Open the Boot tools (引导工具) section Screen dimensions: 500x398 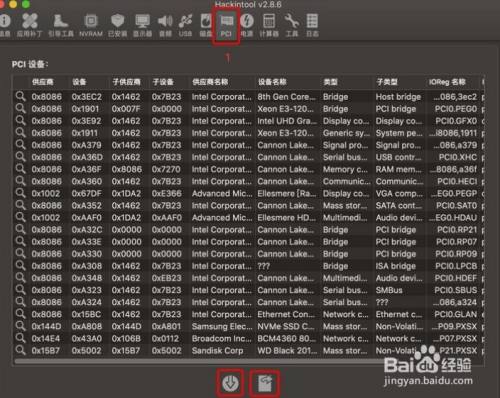[61, 25]
